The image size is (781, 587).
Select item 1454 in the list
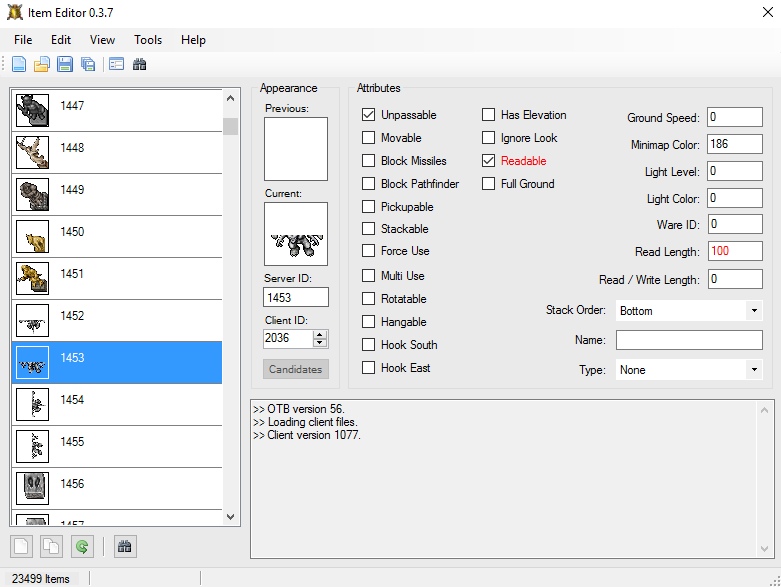pos(117,404)
